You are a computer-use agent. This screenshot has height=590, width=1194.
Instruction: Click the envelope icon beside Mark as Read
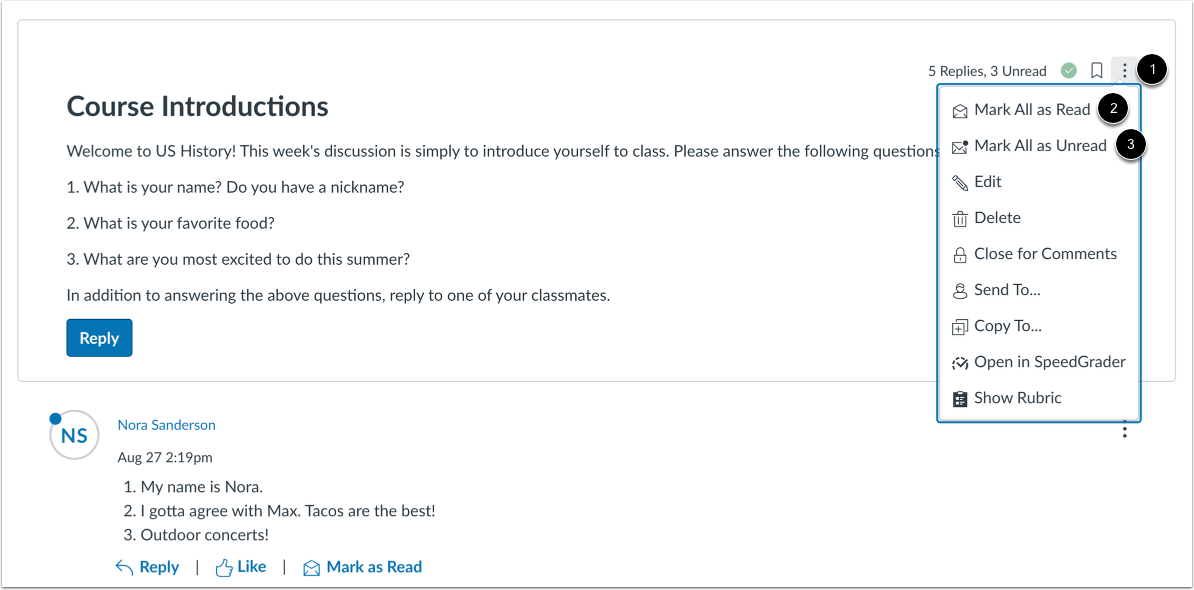(313, 566)
